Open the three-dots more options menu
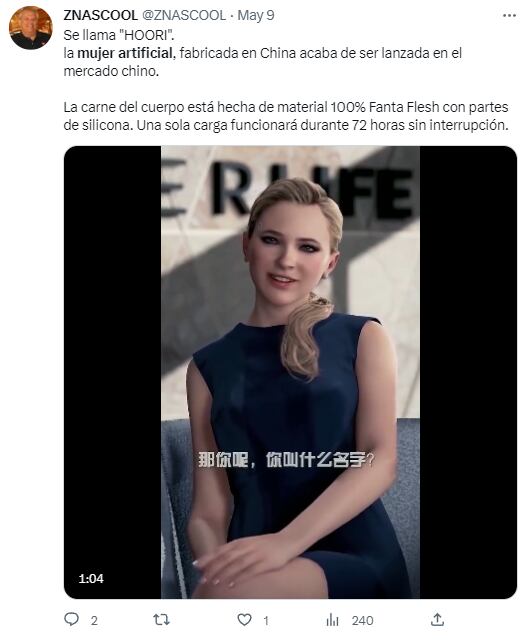The height and width of the screenshot is (643, 529). [509, 16]
